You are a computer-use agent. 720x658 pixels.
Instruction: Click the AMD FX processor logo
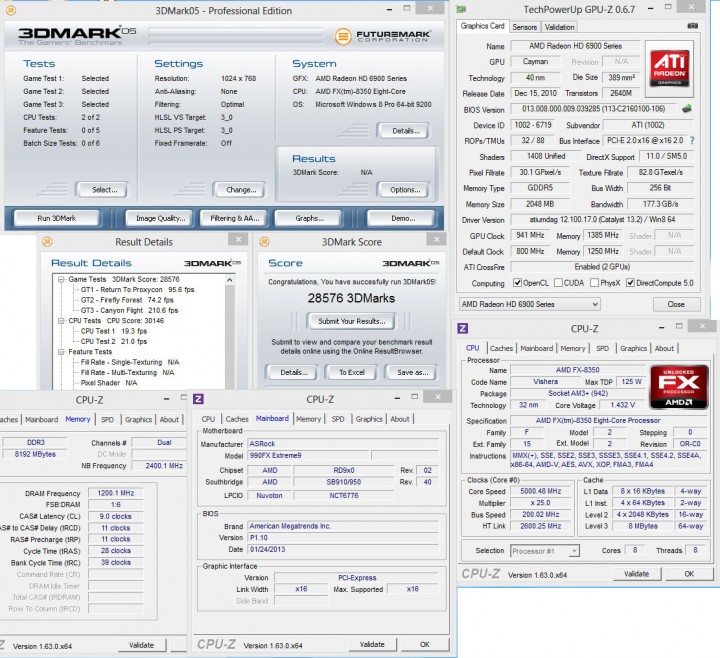point(679,387)
